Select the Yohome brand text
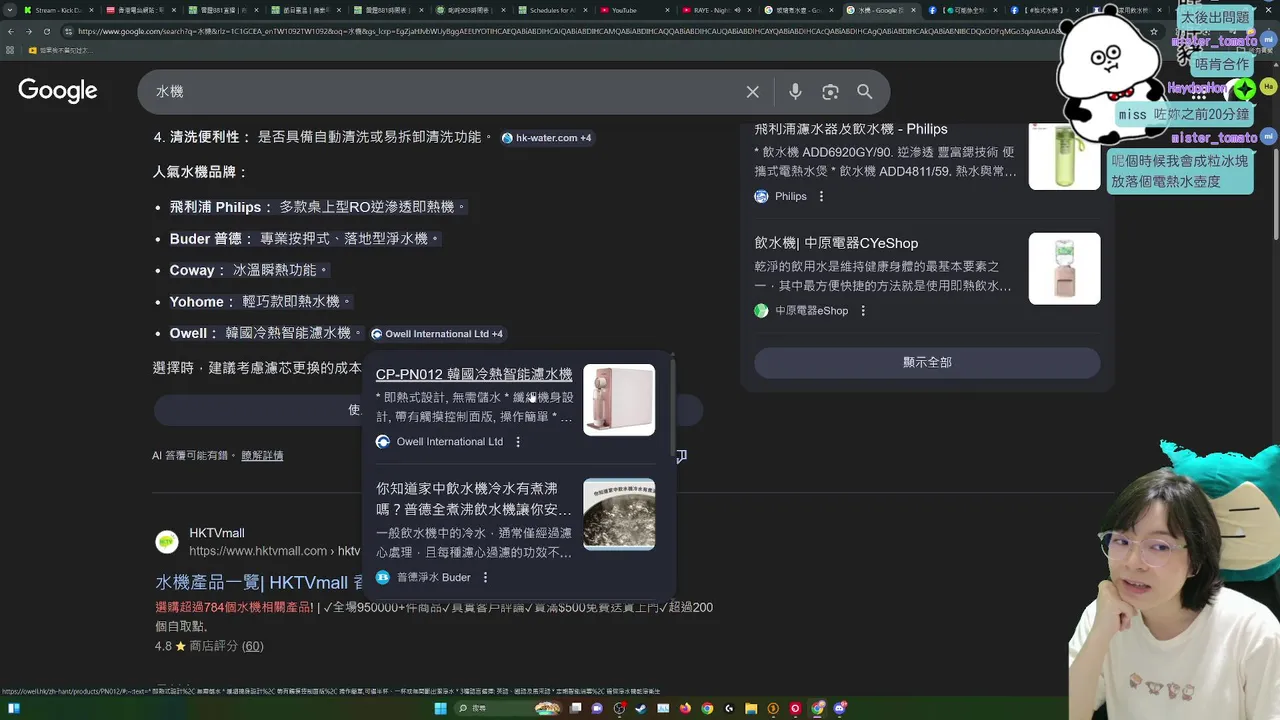1280x720 pixels. coord(197,301)
